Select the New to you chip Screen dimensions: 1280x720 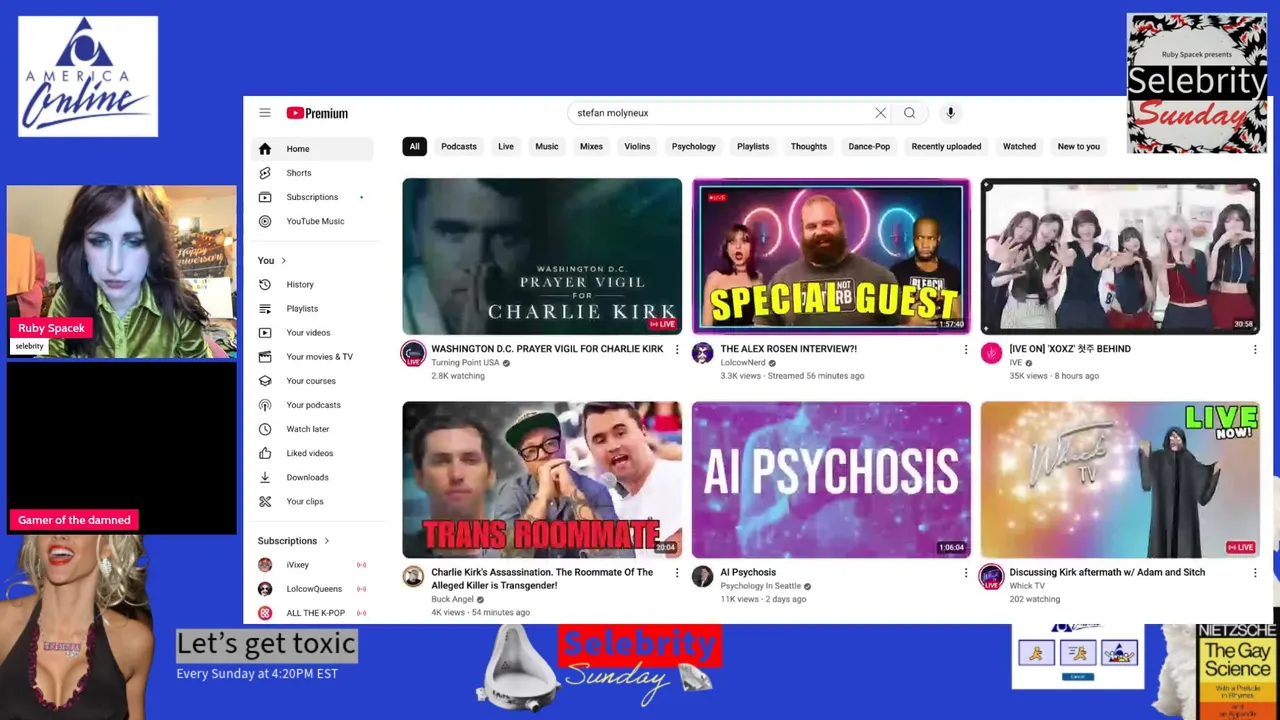click(x=1079, y=146)
